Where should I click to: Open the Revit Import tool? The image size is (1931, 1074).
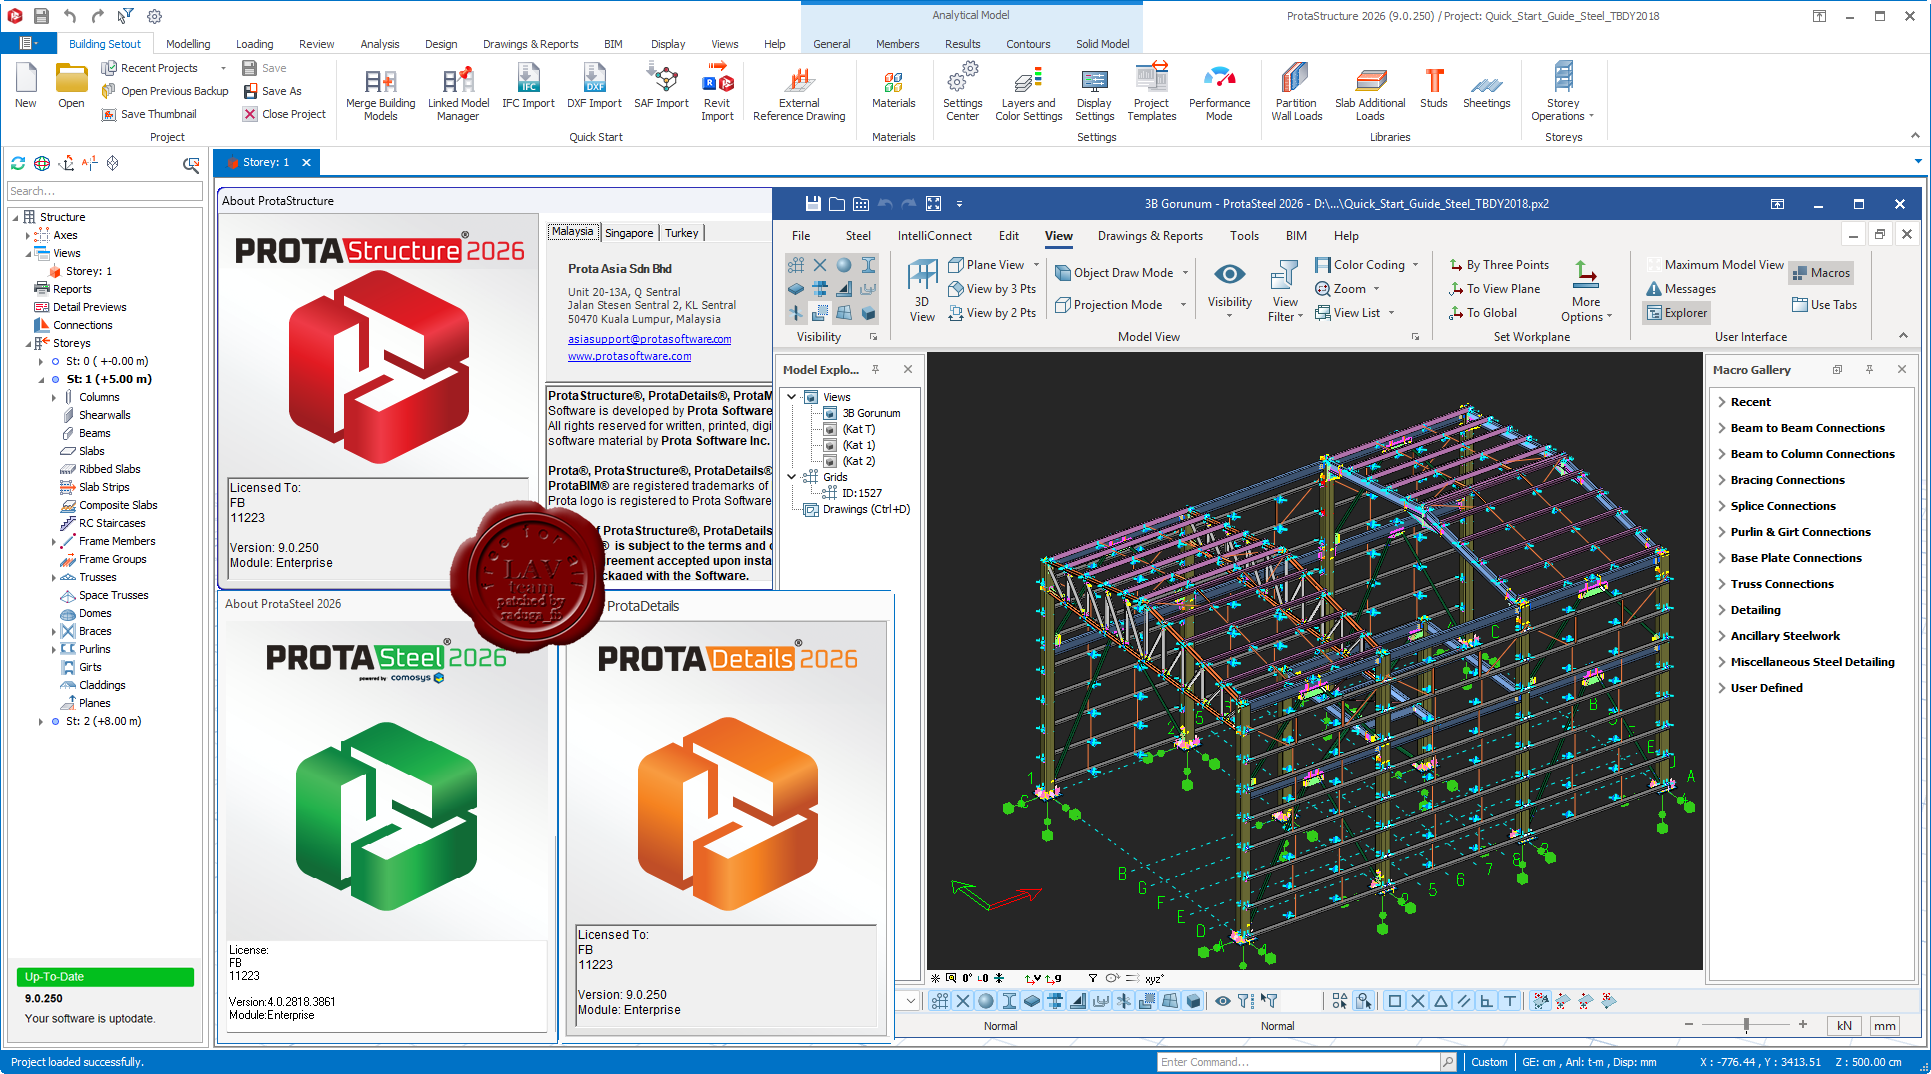pos(717,92)
